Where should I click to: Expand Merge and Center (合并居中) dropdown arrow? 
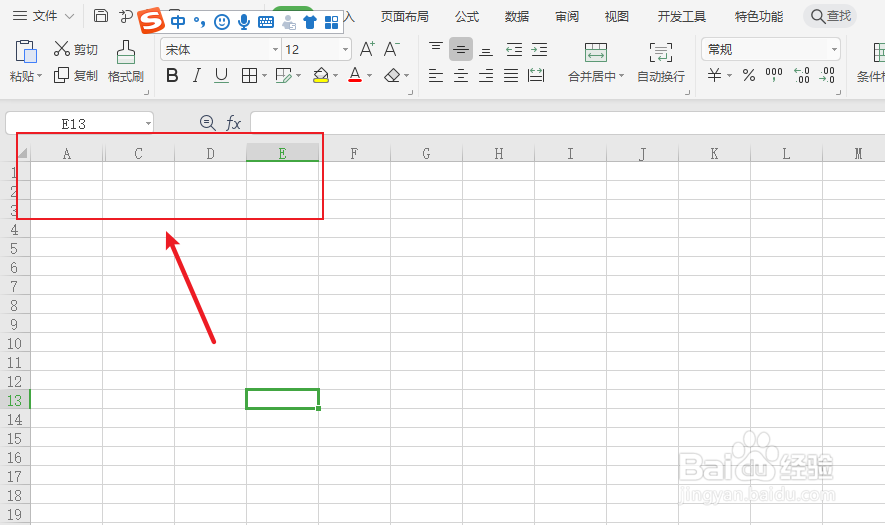tap(621, 76)
